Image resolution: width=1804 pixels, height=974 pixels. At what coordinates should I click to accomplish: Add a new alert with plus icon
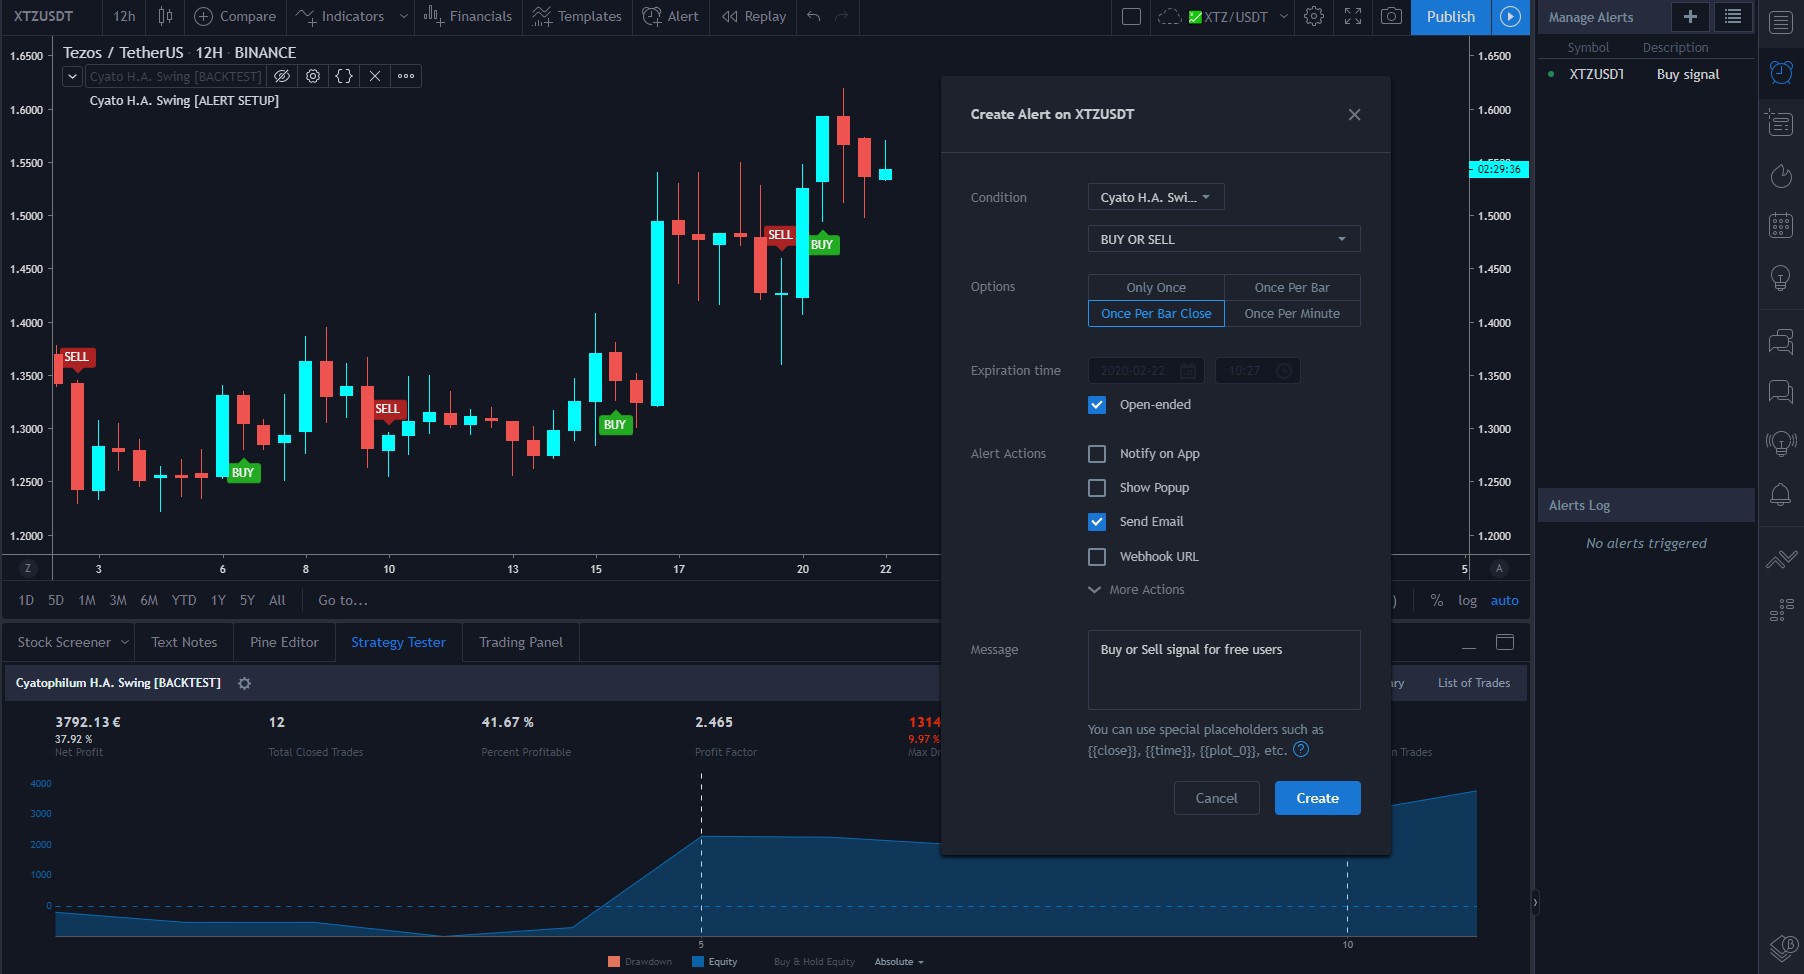[x=1690, y=16]
